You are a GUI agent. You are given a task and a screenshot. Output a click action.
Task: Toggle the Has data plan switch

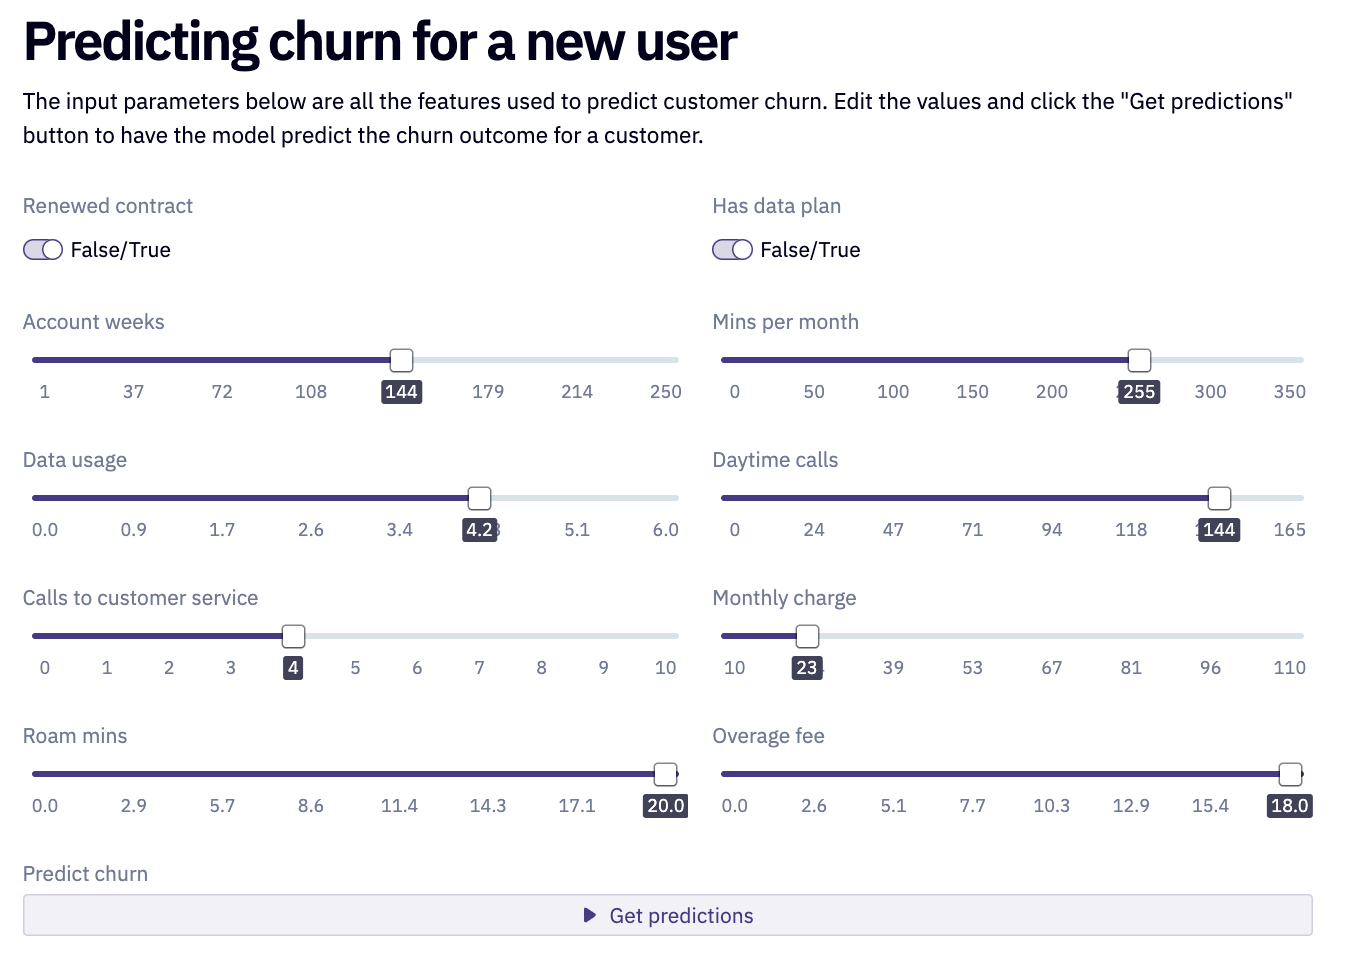click(x=732, y=250)
